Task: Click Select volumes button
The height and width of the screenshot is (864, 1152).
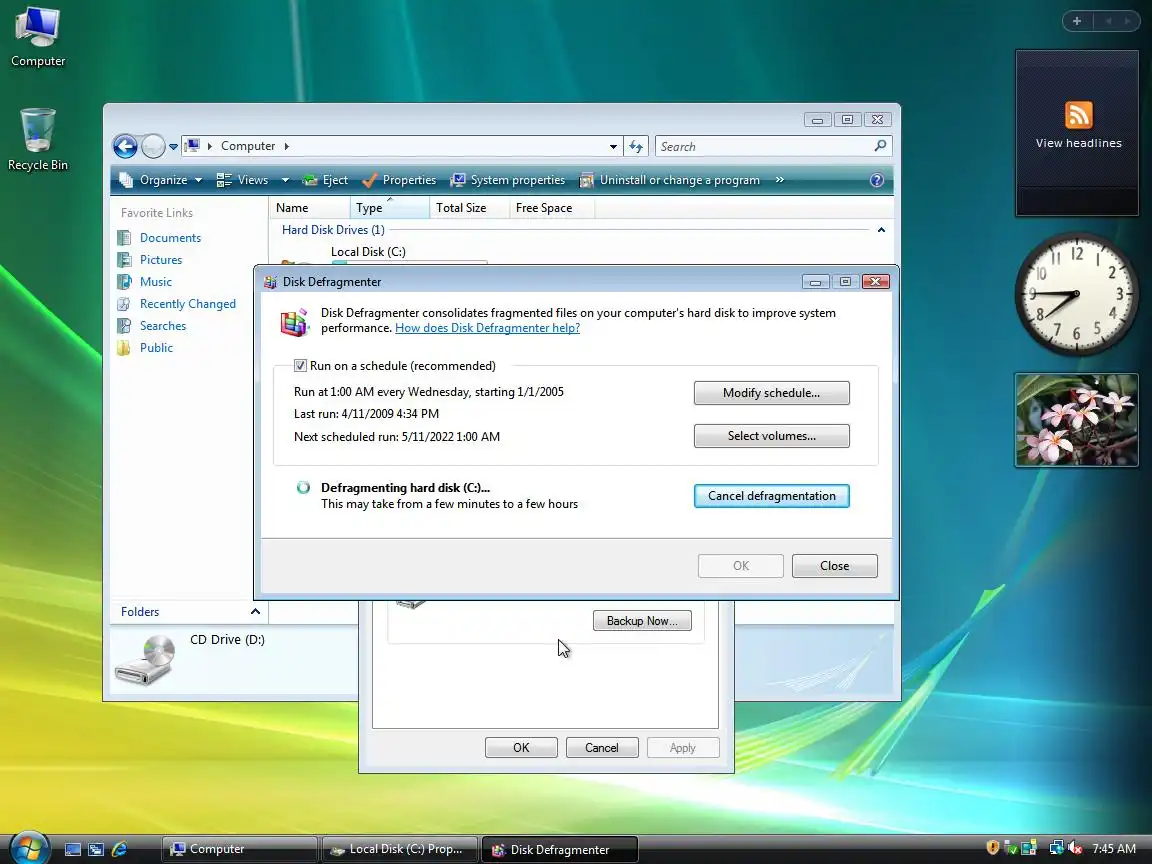Action: coord(771,436)
